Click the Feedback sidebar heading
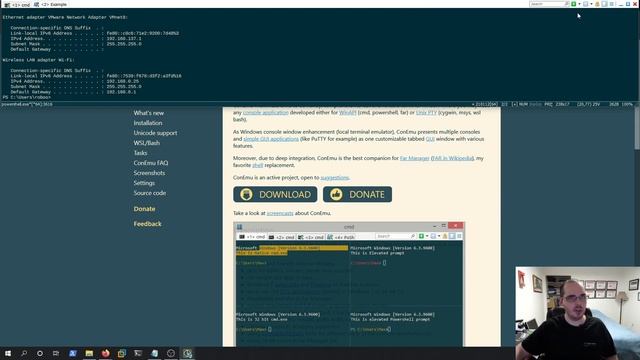The image size is (640, 360). point(147,224)
